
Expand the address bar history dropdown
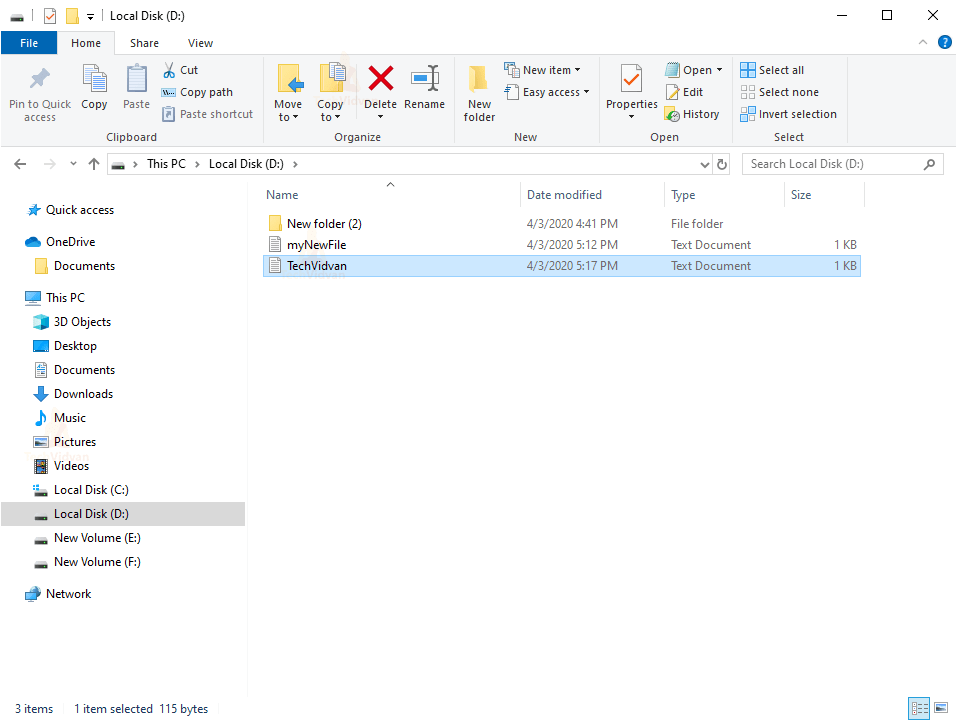click(x=705, y=163)
